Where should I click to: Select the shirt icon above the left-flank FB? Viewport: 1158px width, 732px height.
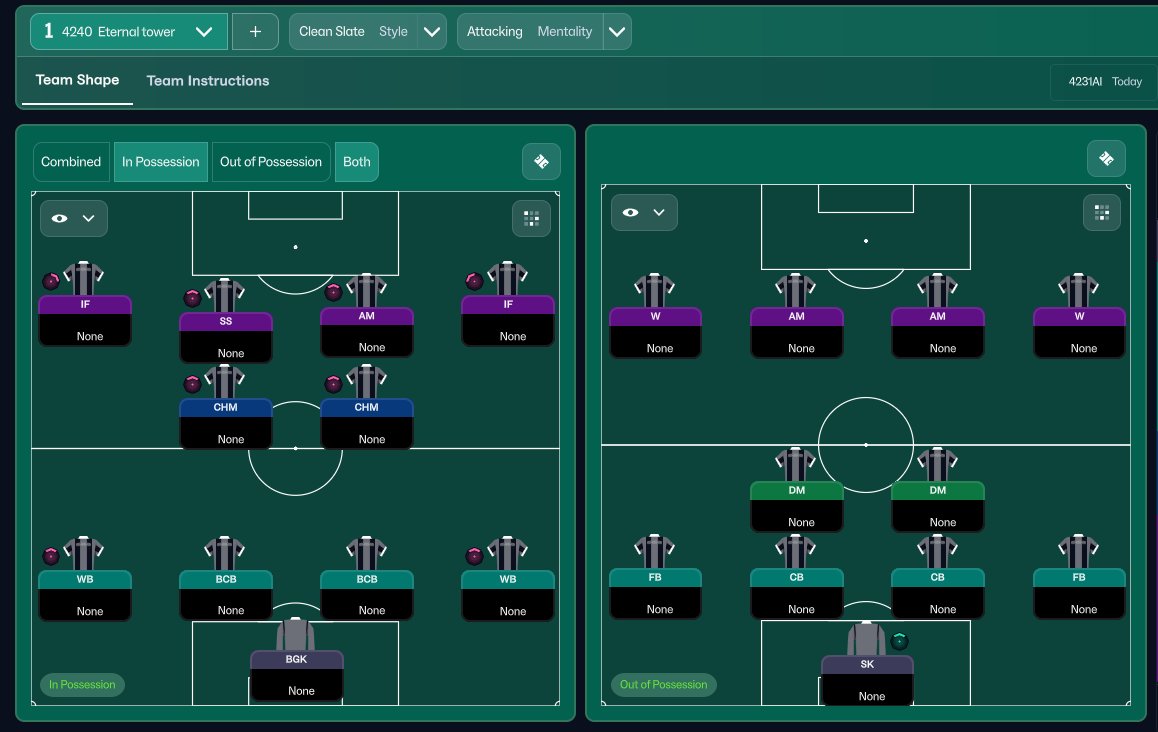pyautogui.click(x=654, y=552)
